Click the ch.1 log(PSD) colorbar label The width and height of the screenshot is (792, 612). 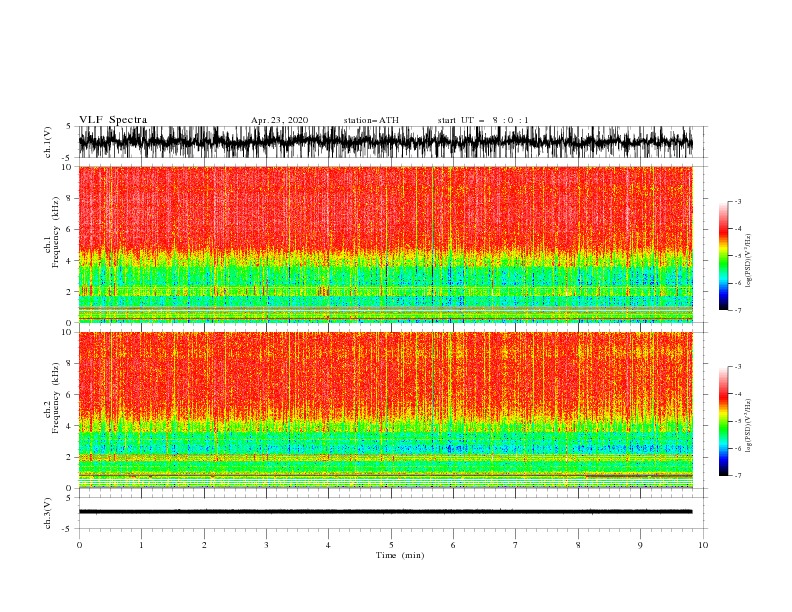coord(749,261)
